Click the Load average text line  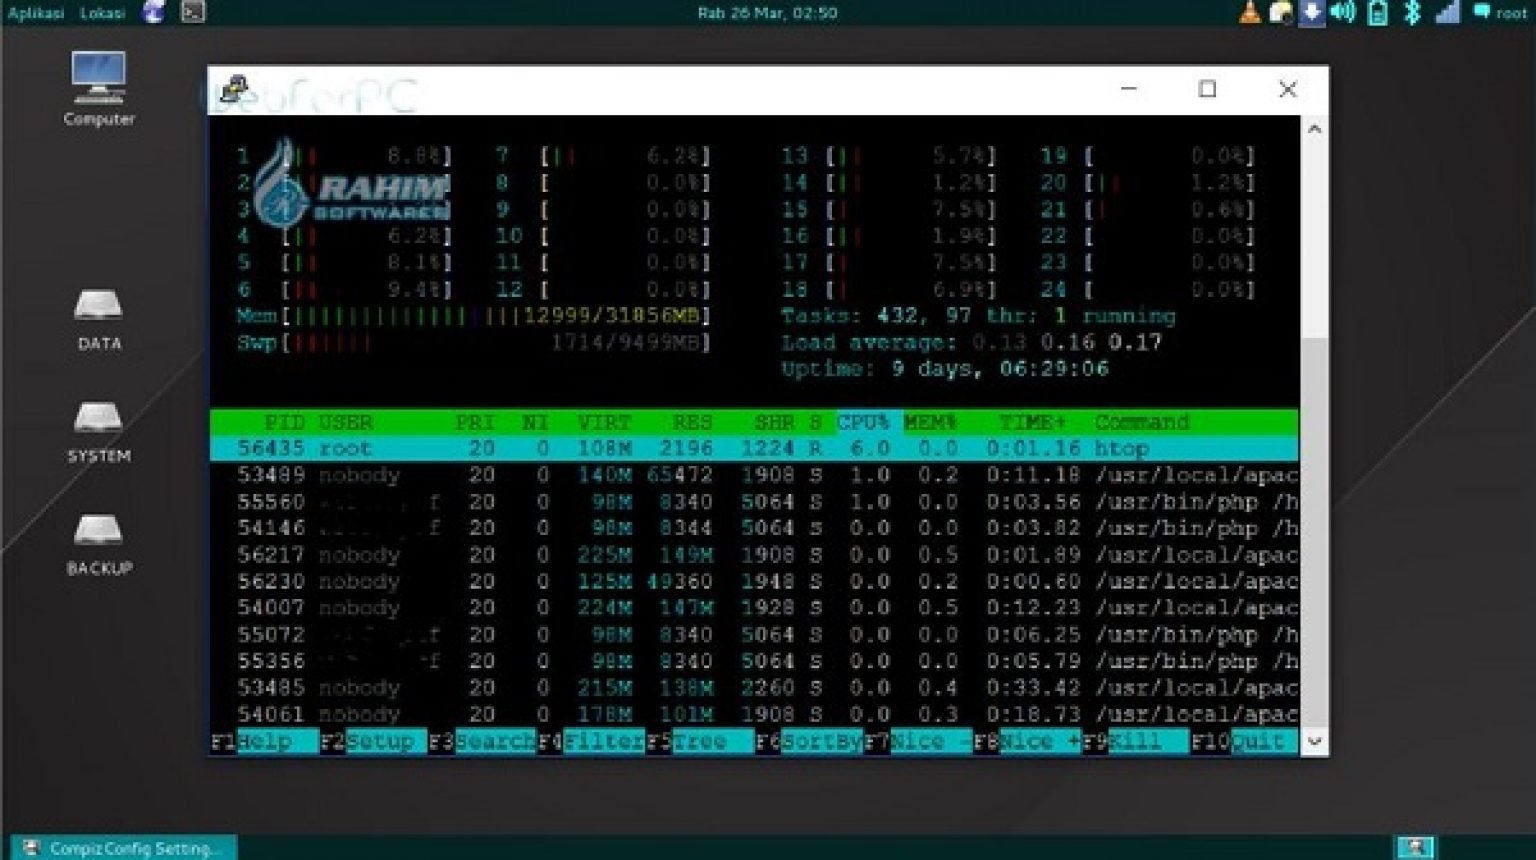point(971,342)
